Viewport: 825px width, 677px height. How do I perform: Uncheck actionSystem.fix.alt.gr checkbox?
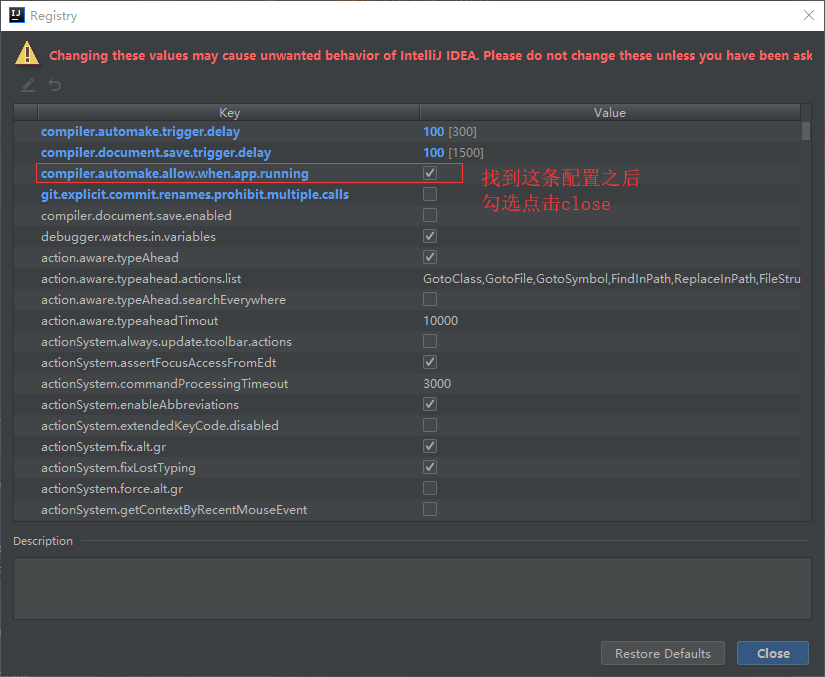click(430, 446)
